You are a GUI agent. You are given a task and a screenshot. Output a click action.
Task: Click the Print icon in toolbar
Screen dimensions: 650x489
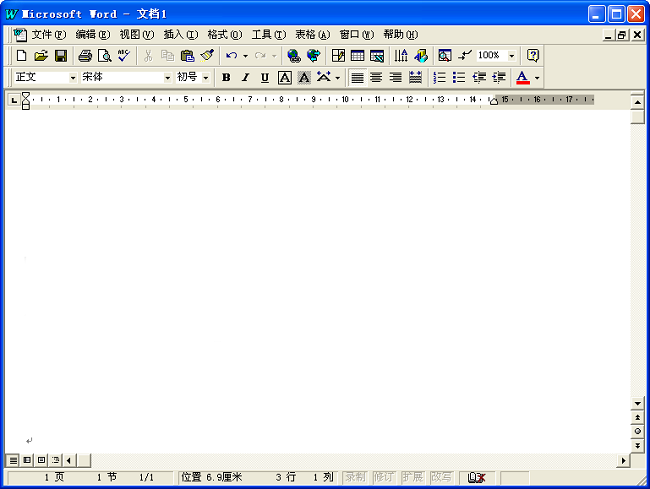85,56
